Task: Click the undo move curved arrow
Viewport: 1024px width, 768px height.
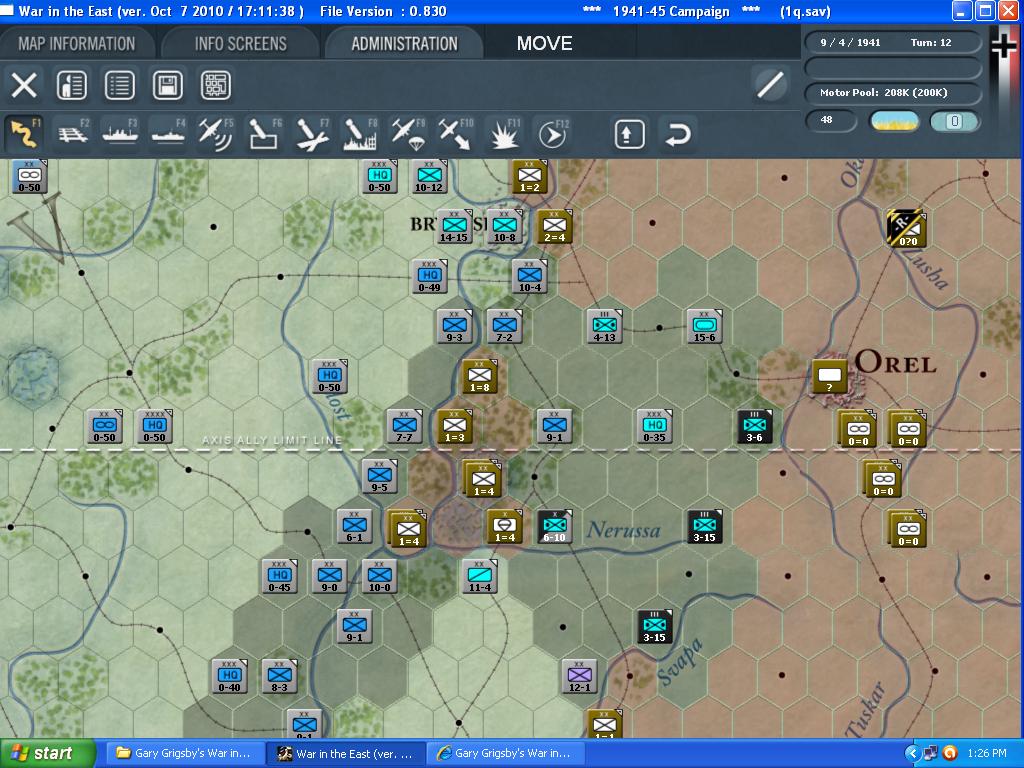Action: click(x=677, y=135)
